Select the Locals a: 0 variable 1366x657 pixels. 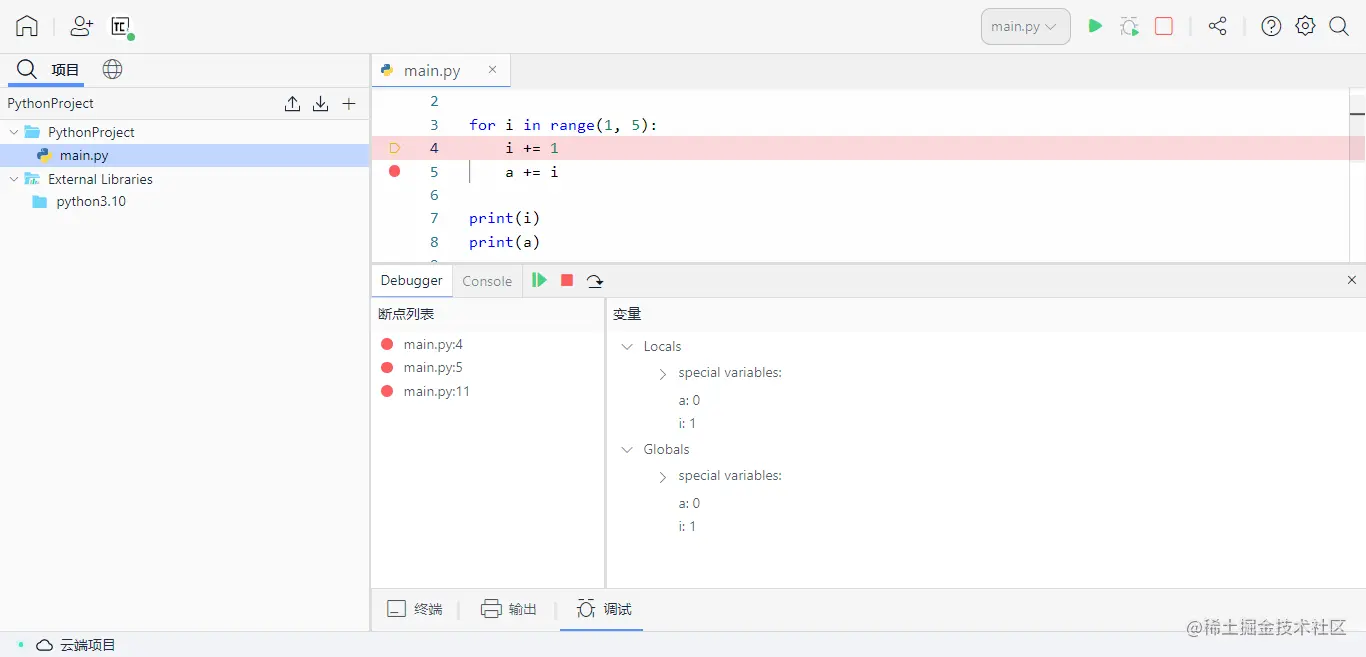[x=689, y=400]
